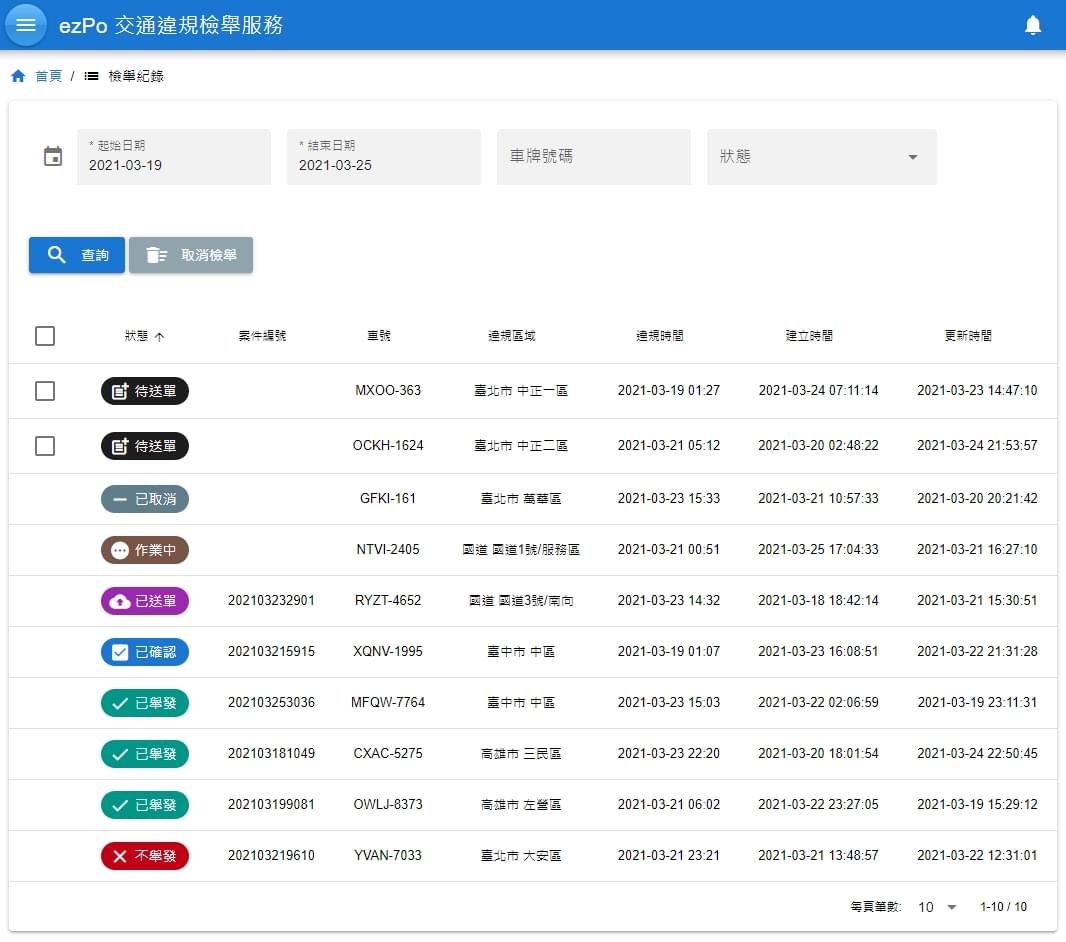The width and height of the screenshot is (1066, 942).
Task: Click the home icon in the breadcrumb
Action: (17, 74)
